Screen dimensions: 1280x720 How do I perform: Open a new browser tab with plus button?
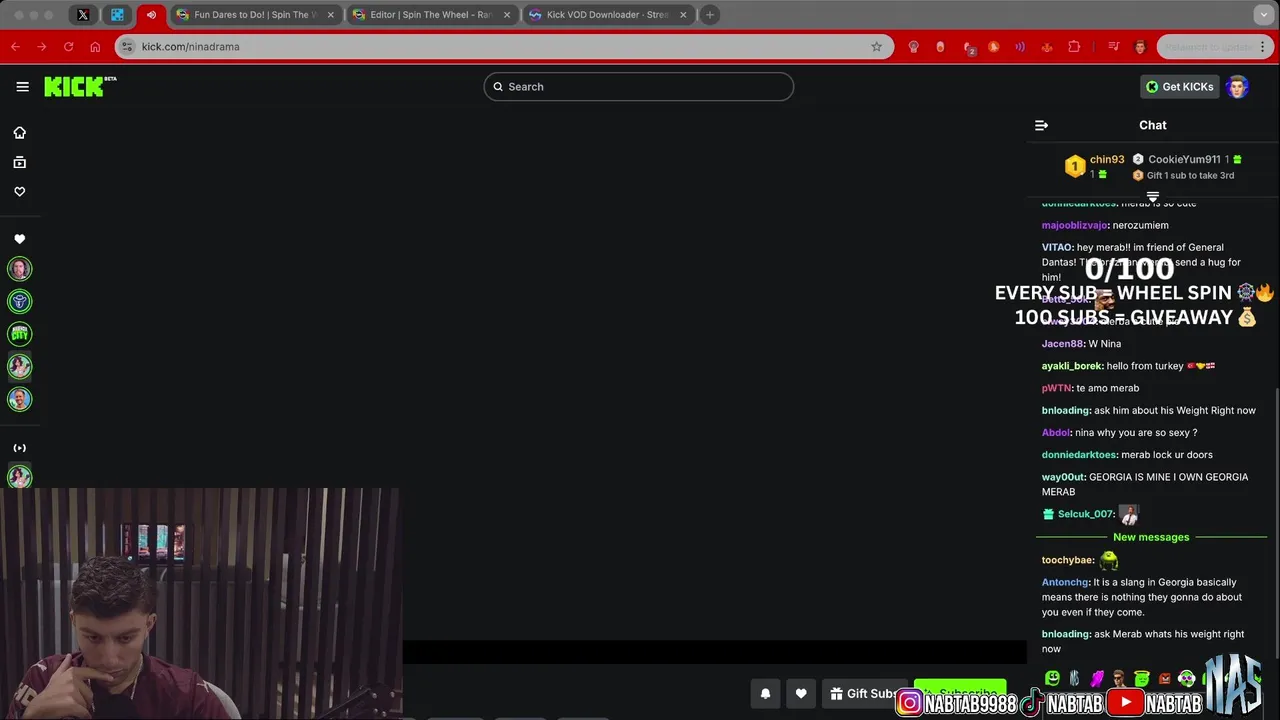709,15
